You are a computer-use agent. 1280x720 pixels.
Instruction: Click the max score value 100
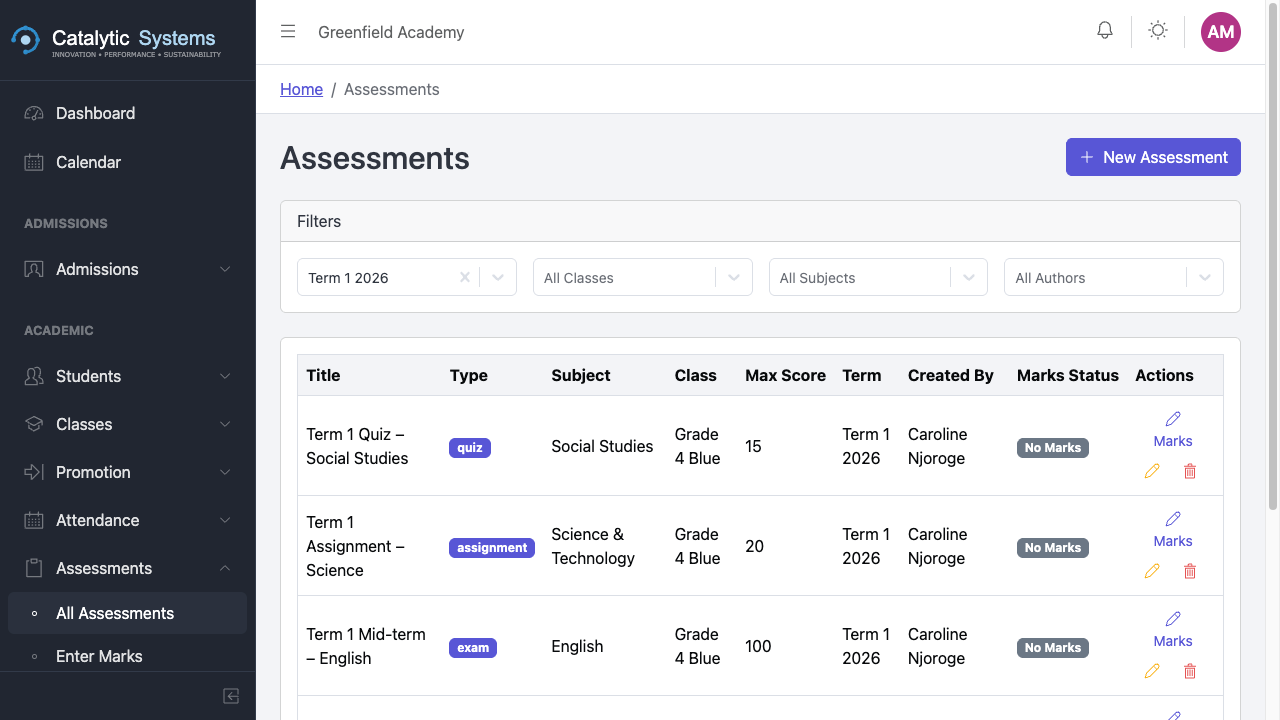coord(758,646)
